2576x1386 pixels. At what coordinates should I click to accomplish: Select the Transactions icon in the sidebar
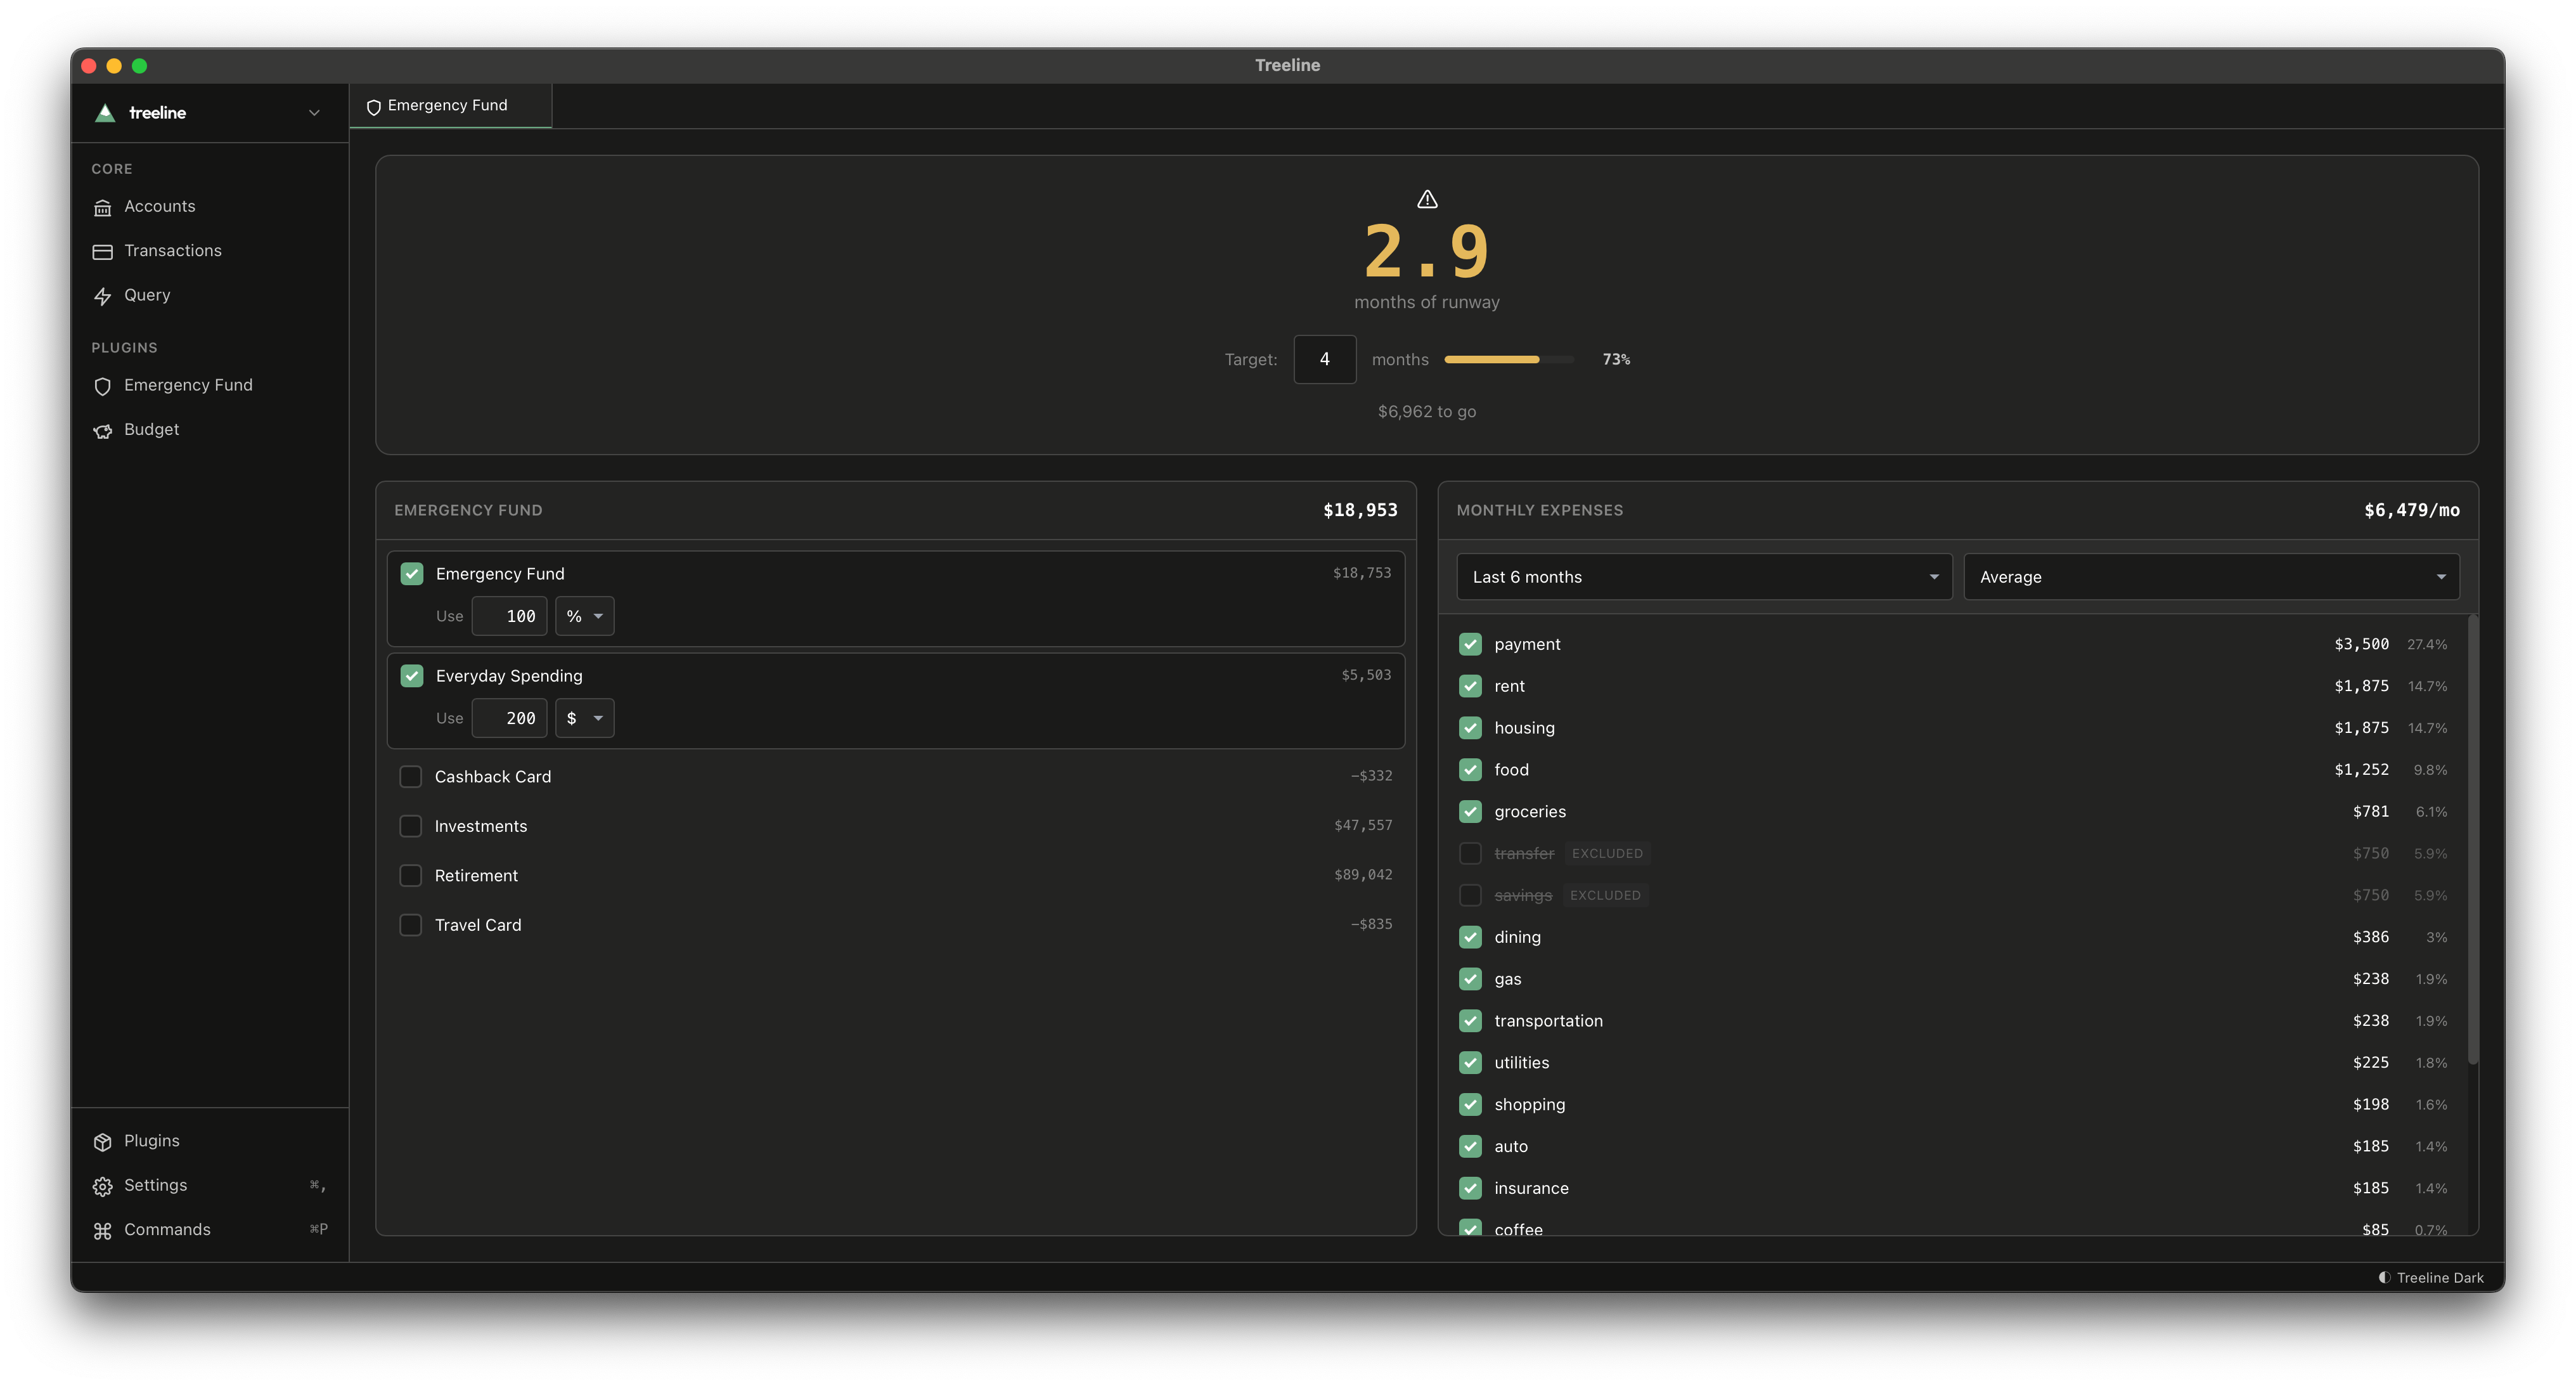coord(103,251)
